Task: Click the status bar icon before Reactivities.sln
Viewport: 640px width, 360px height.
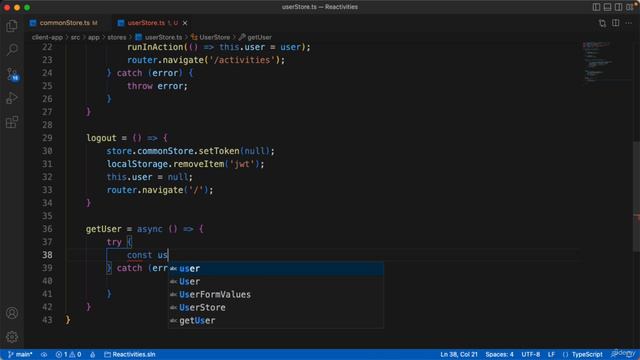Action: (93, 354)
